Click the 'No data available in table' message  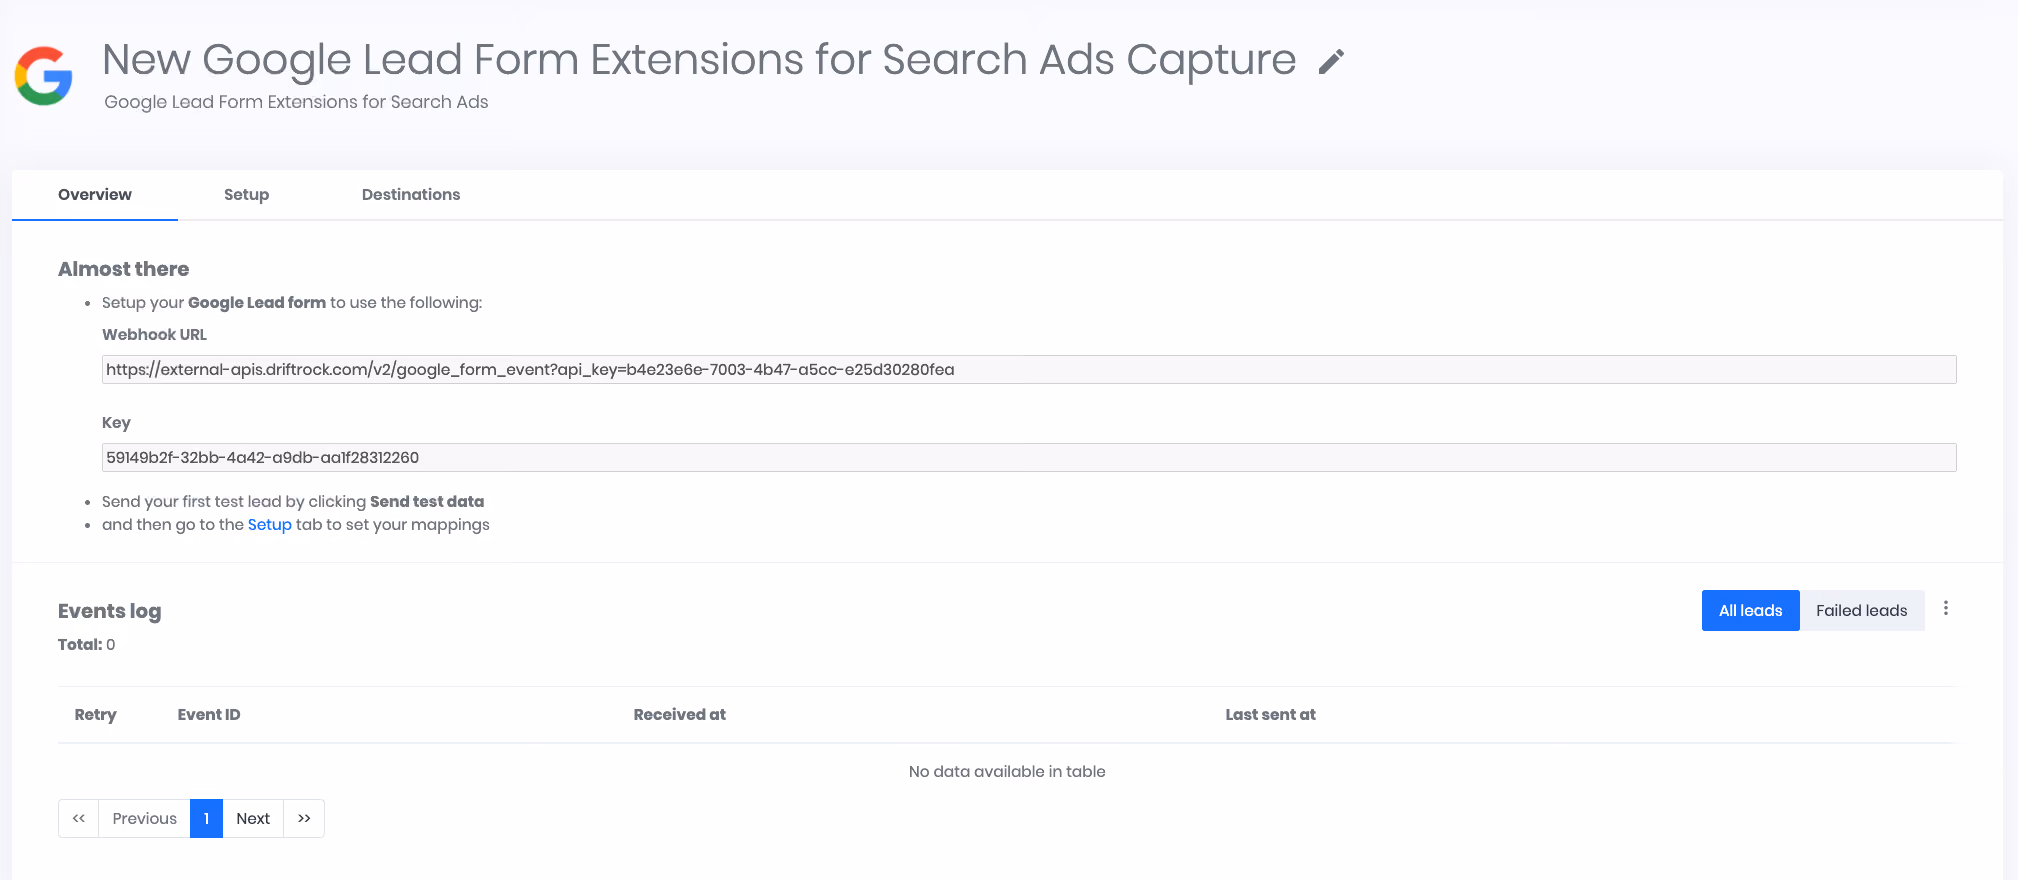[x=1007, y=771]
